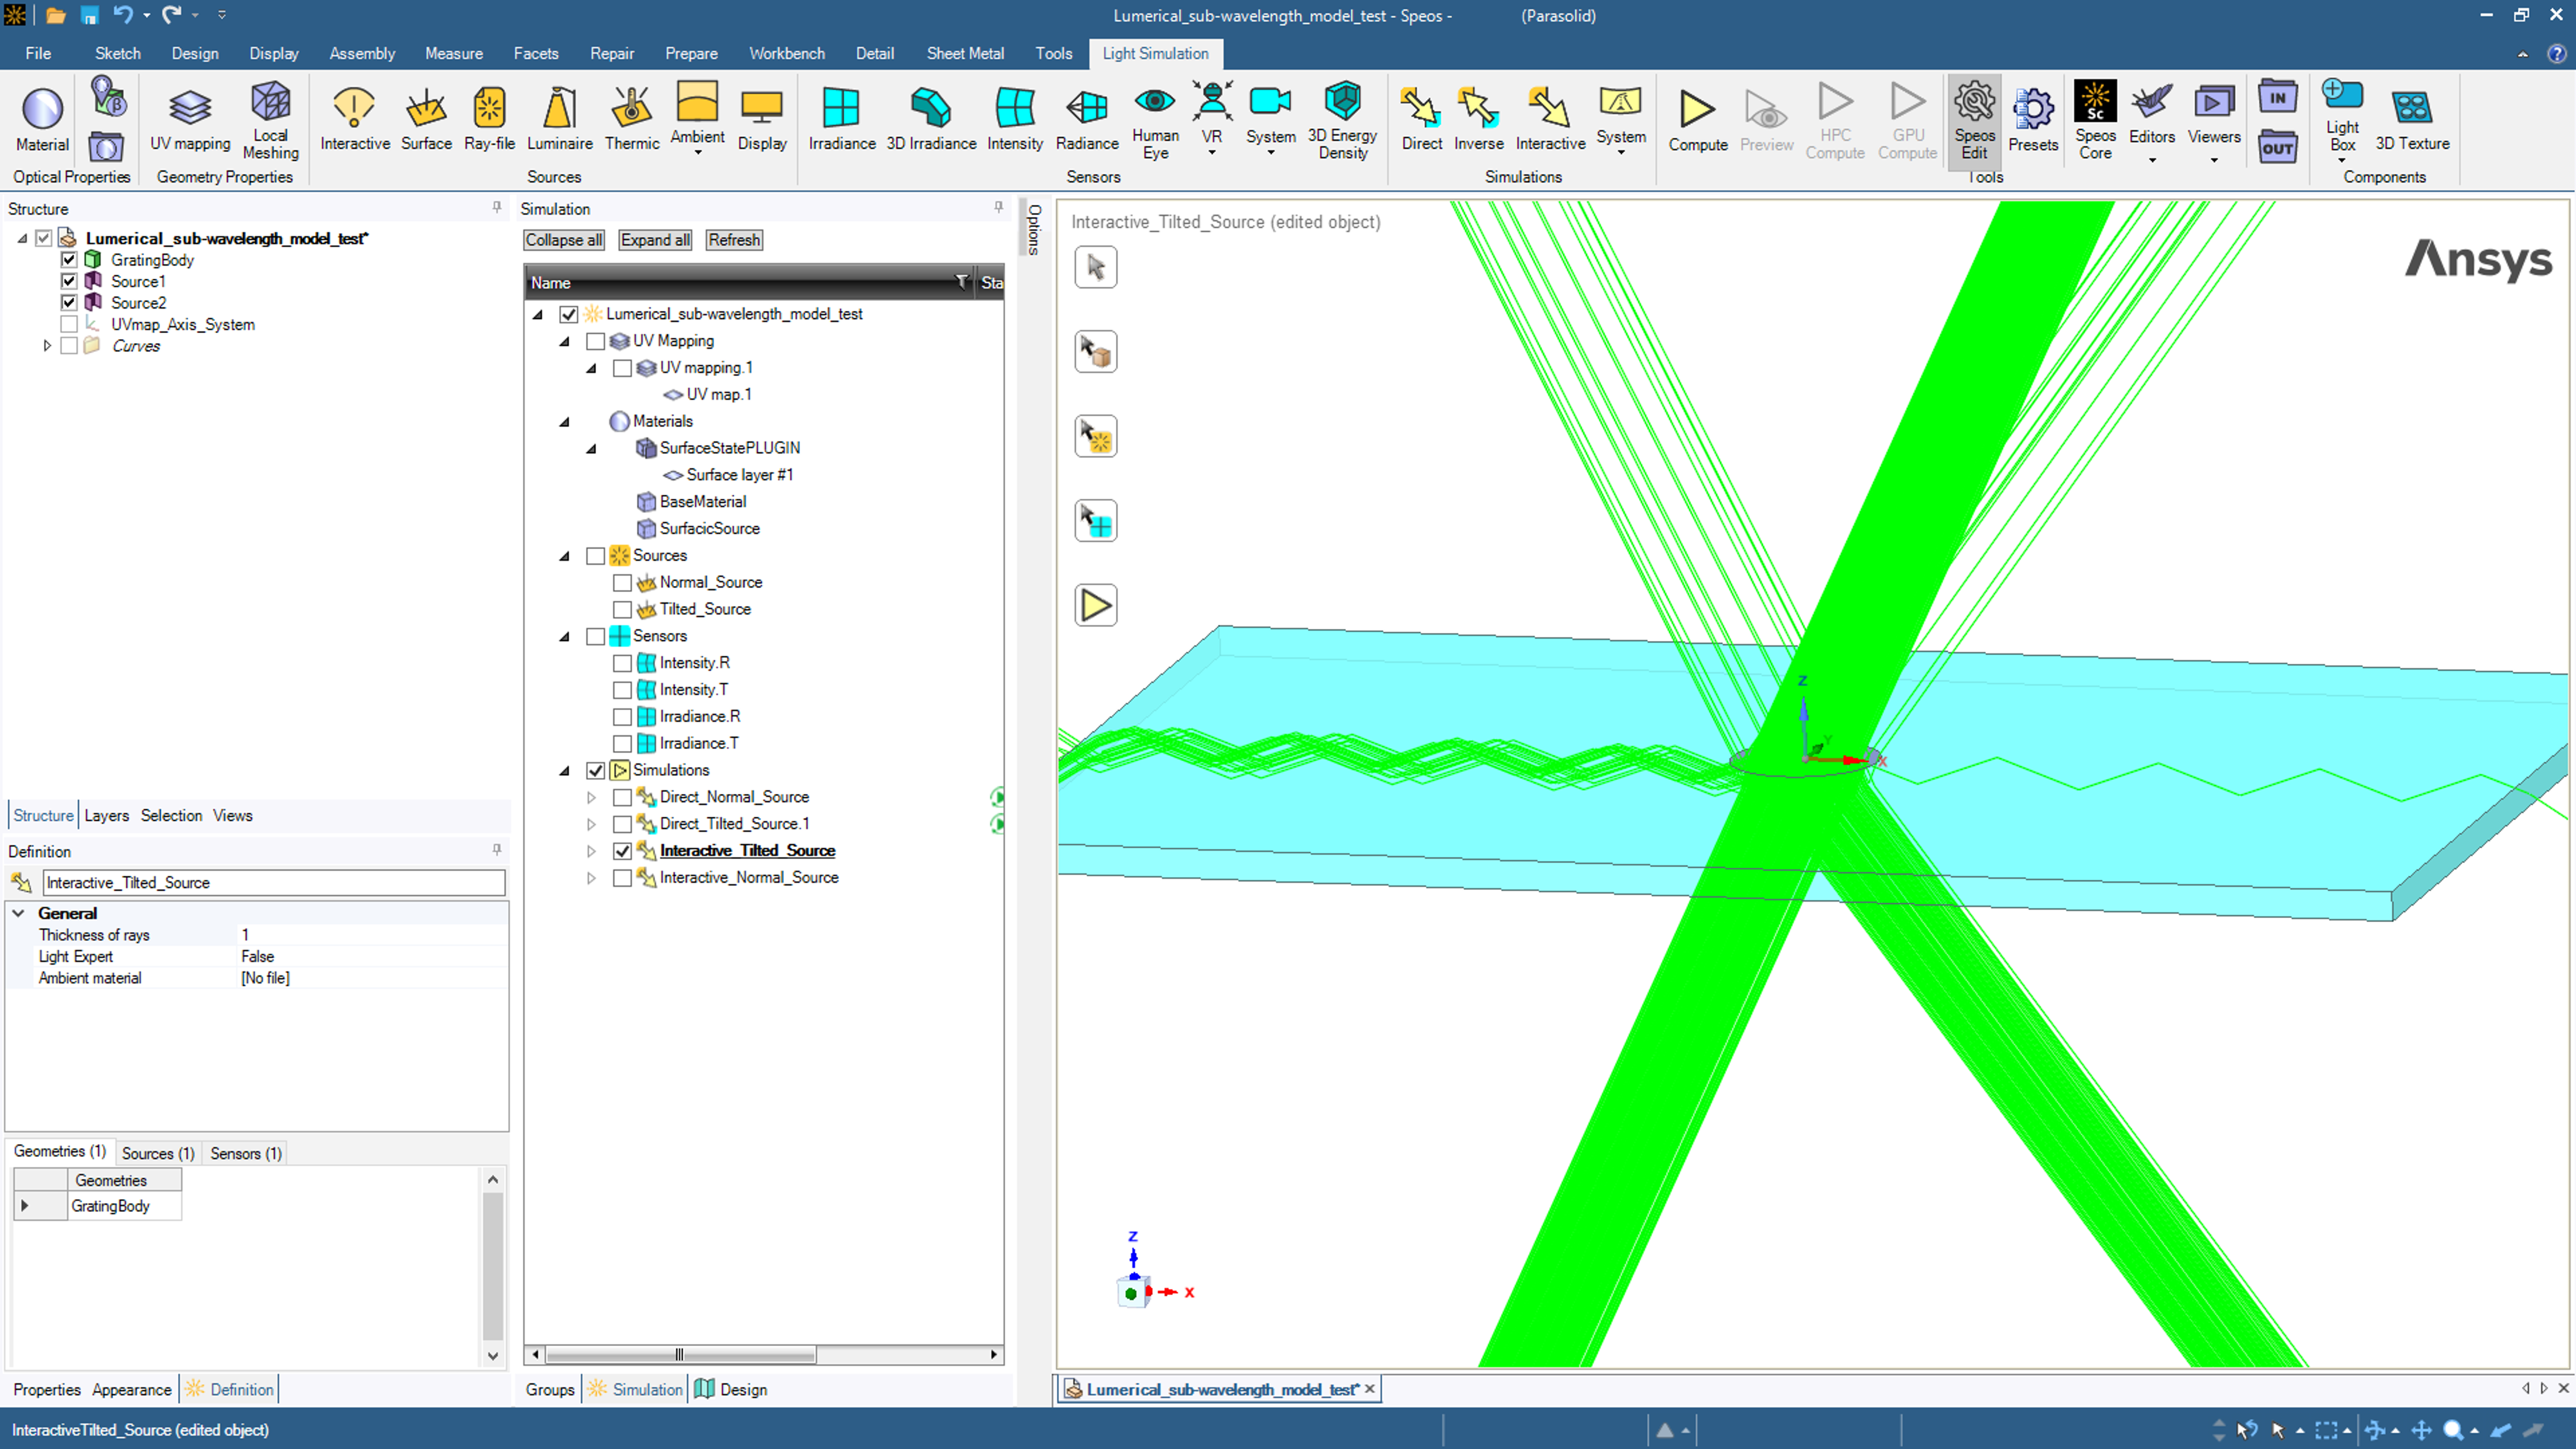The width and height of the screenshot is (2576, 1449).
Task: Create a Direct simulation
Action: click(x=1421, y=120)
